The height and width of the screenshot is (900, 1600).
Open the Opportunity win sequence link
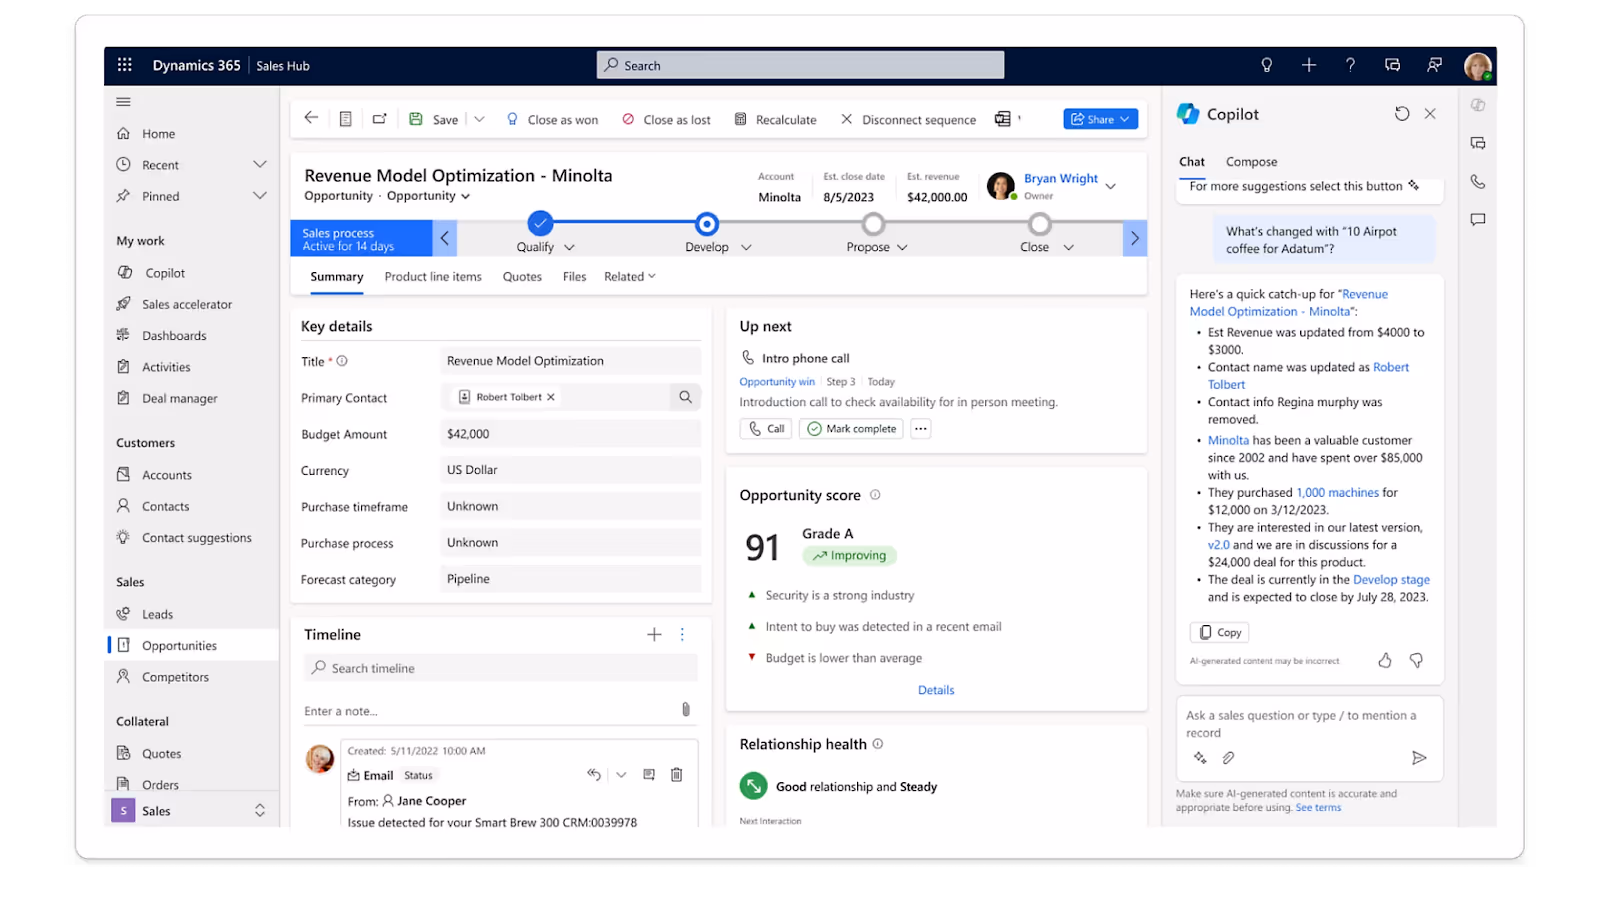pos(777,382)
